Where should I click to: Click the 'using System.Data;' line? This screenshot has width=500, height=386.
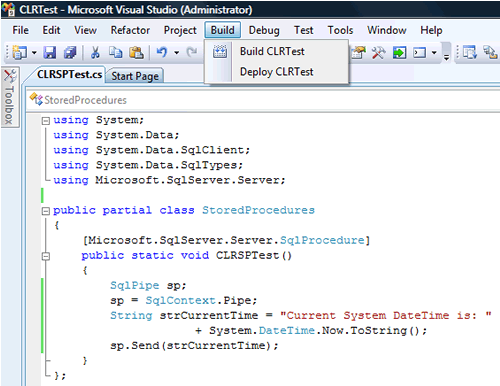(116, 135)
